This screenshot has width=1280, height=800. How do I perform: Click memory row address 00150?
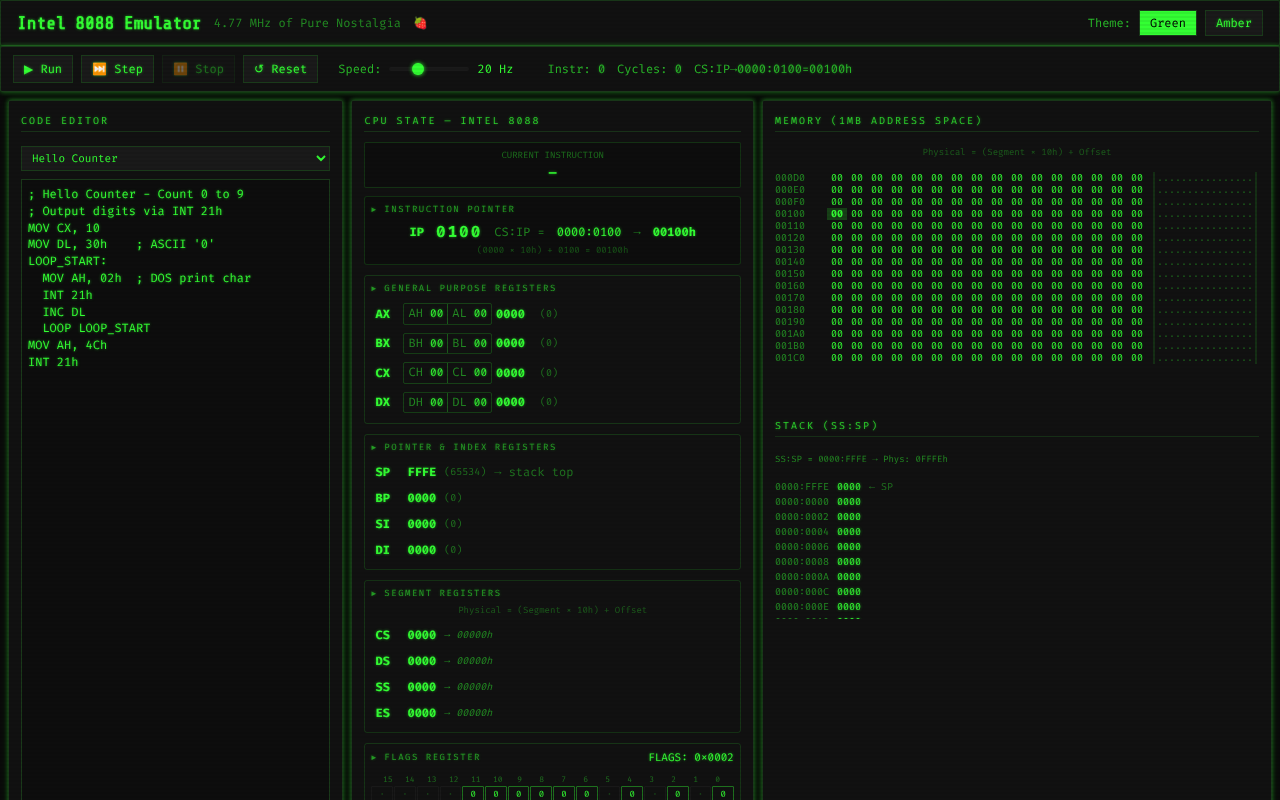coord(790,274)
